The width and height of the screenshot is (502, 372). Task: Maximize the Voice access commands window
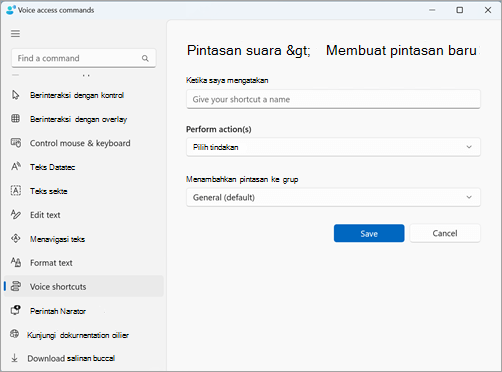[460, 10]
